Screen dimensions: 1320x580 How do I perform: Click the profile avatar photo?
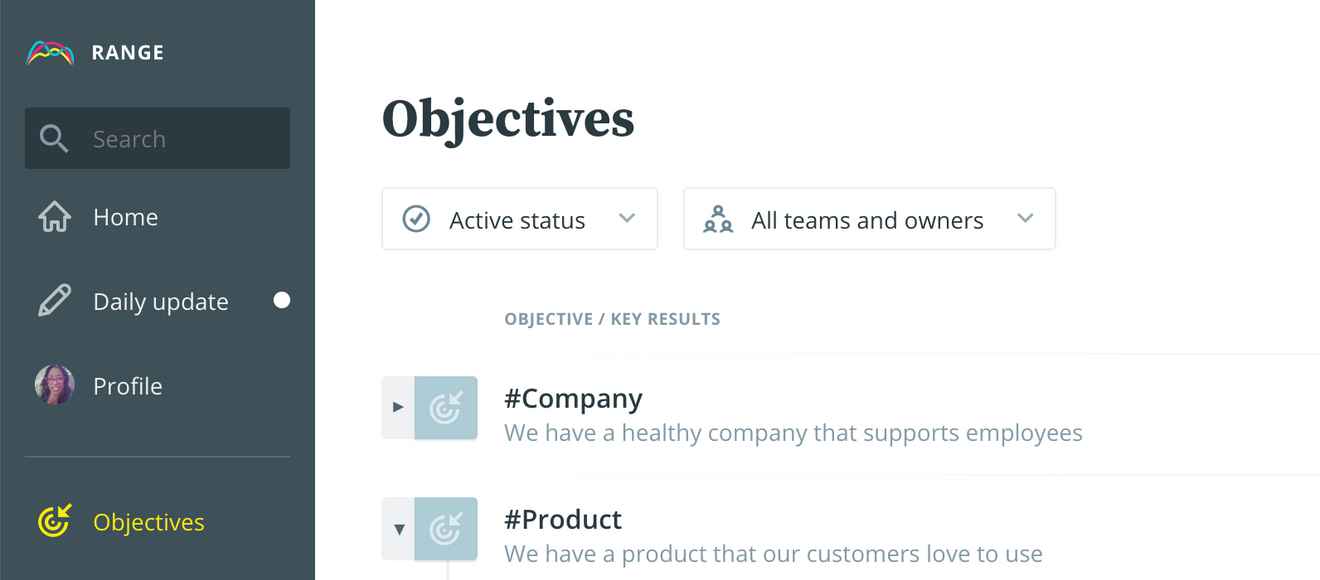tap(54, 385)
